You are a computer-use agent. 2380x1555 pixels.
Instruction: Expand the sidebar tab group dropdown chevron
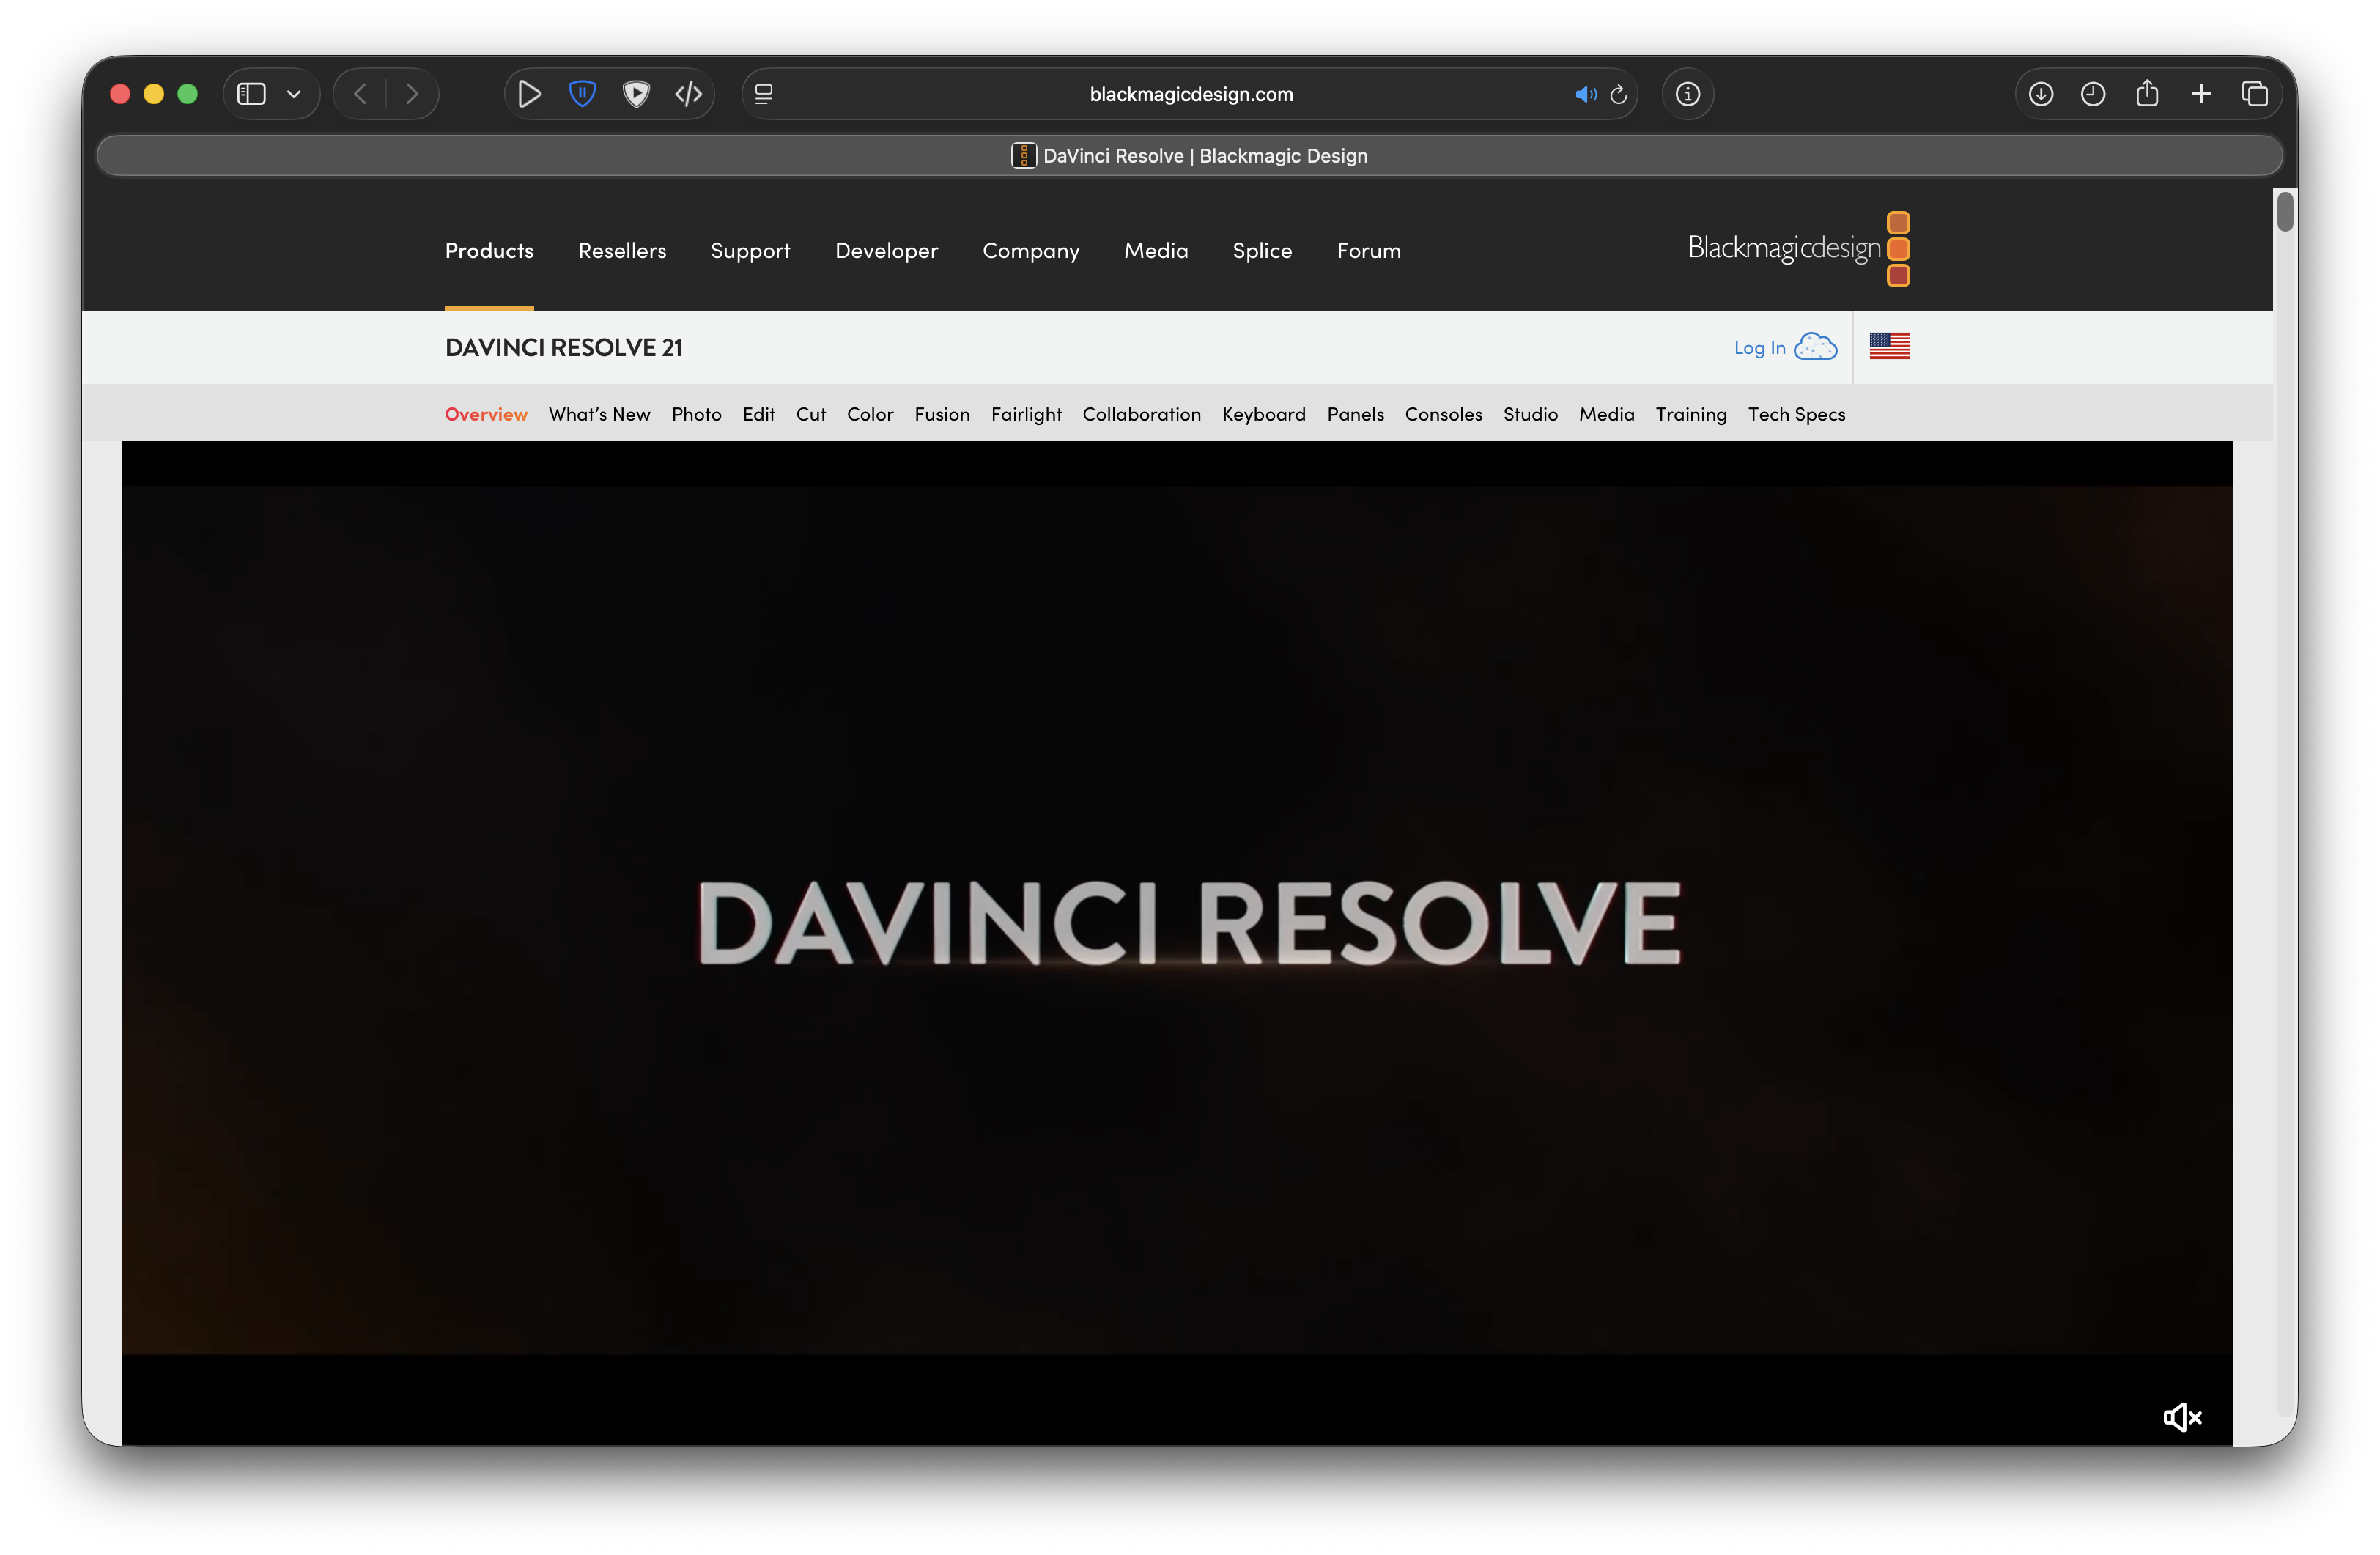coord(294,94)
